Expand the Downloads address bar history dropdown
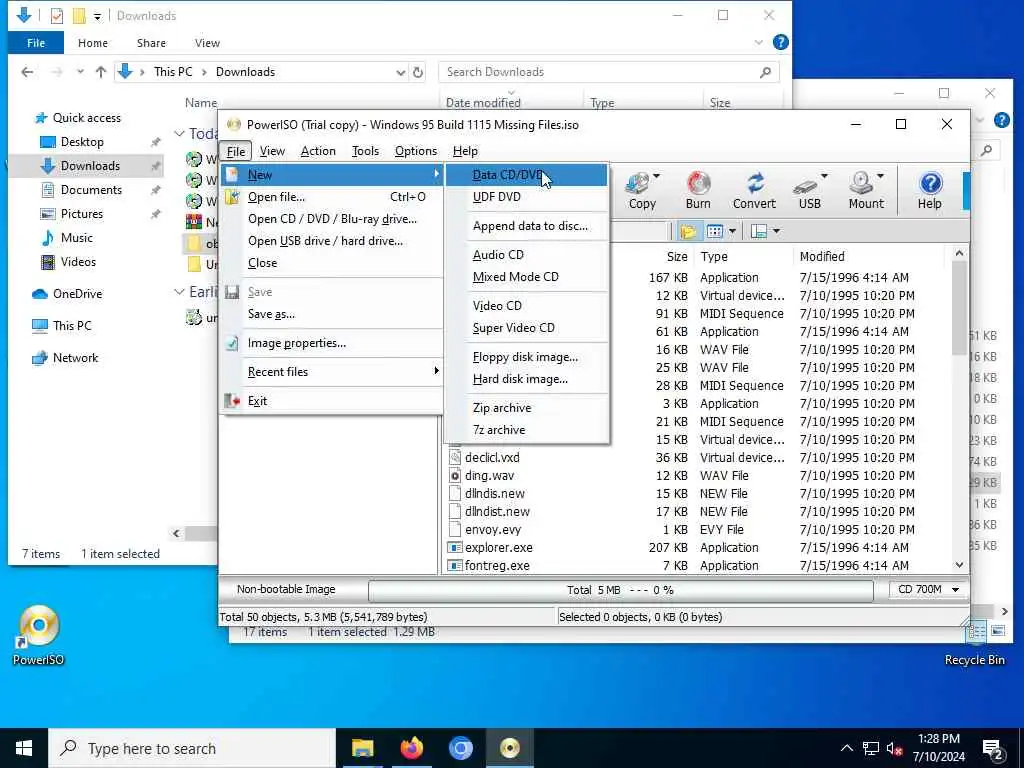 click(400, 72)
